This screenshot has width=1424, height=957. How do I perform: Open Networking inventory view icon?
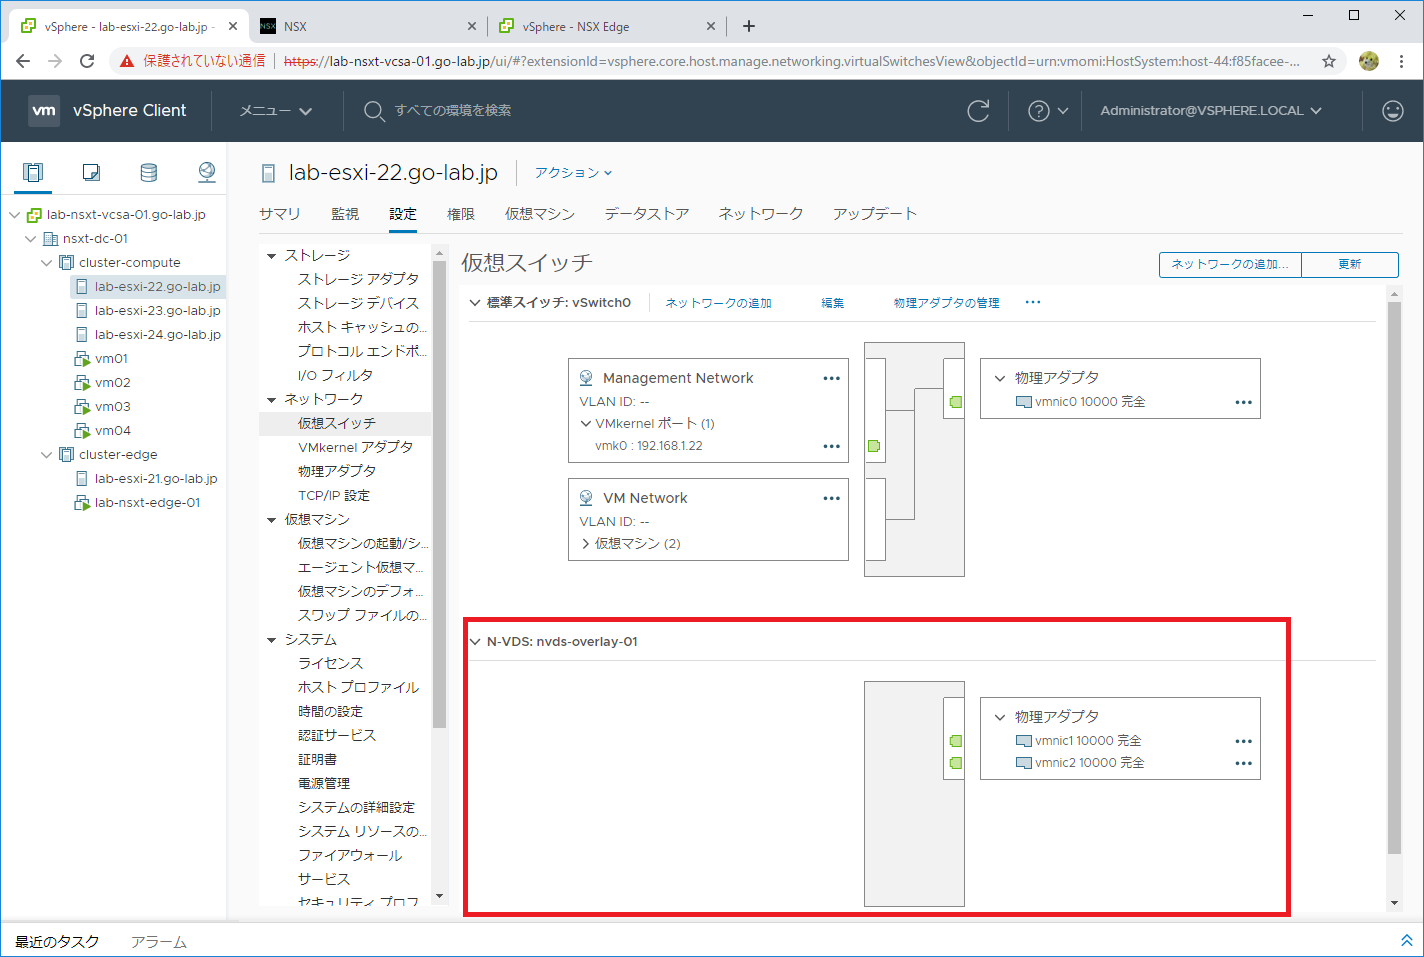coord(207,172)
